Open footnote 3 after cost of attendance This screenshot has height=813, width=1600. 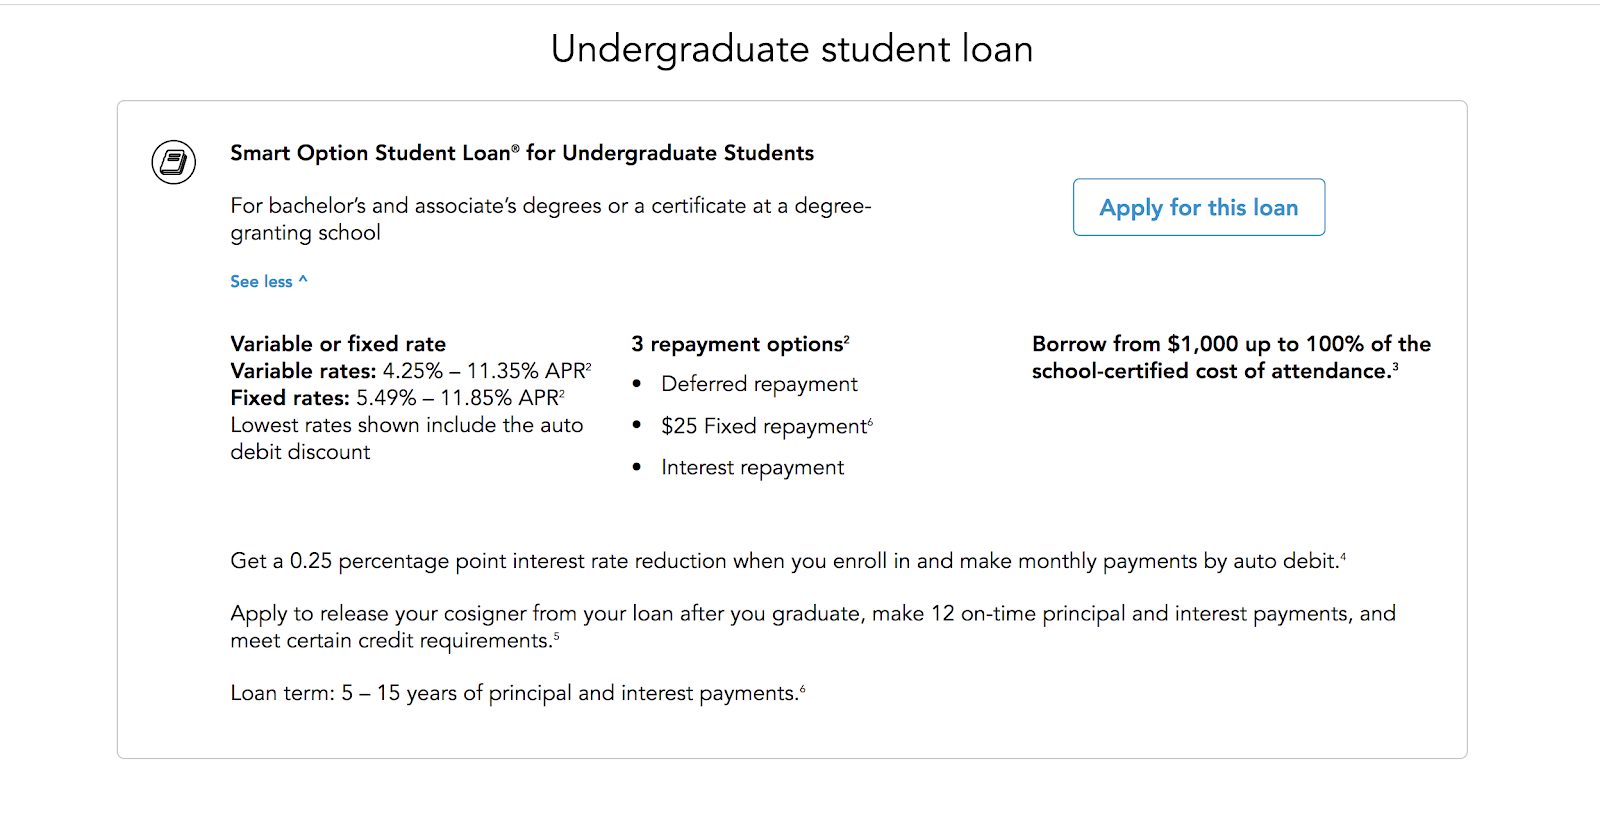click(x=1395, y=366)
